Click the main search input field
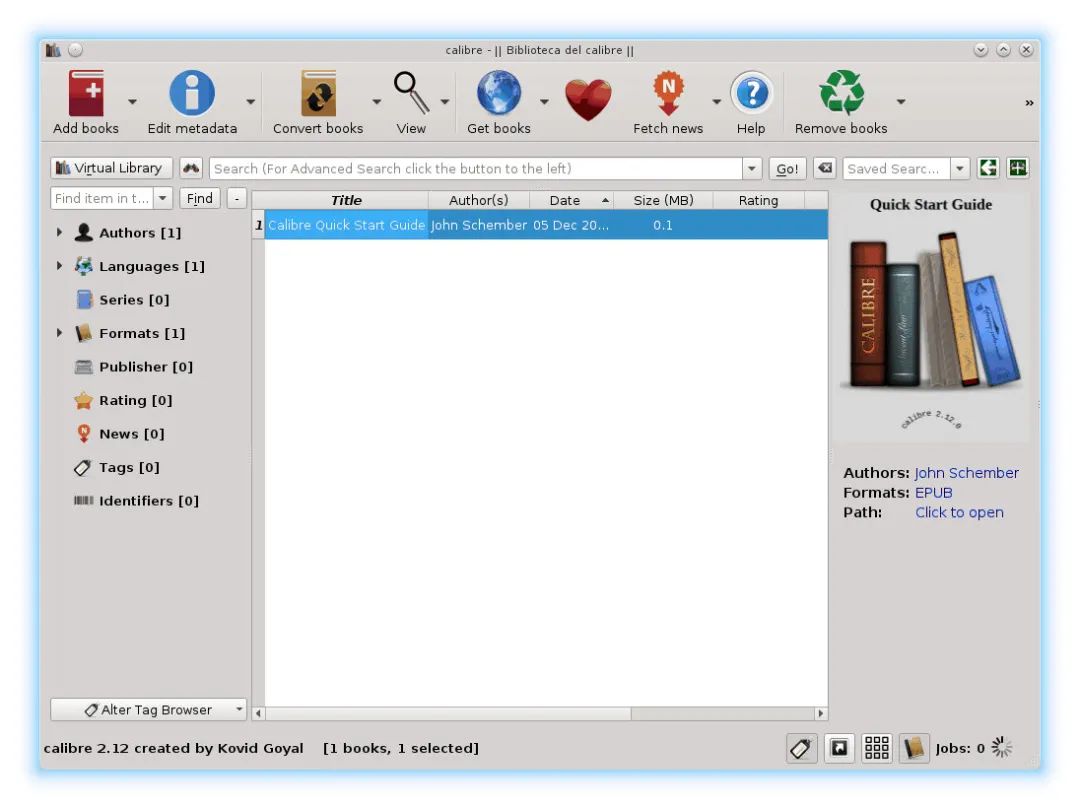This screenshot has height=809, width=1080. click(x=475, y=169)
